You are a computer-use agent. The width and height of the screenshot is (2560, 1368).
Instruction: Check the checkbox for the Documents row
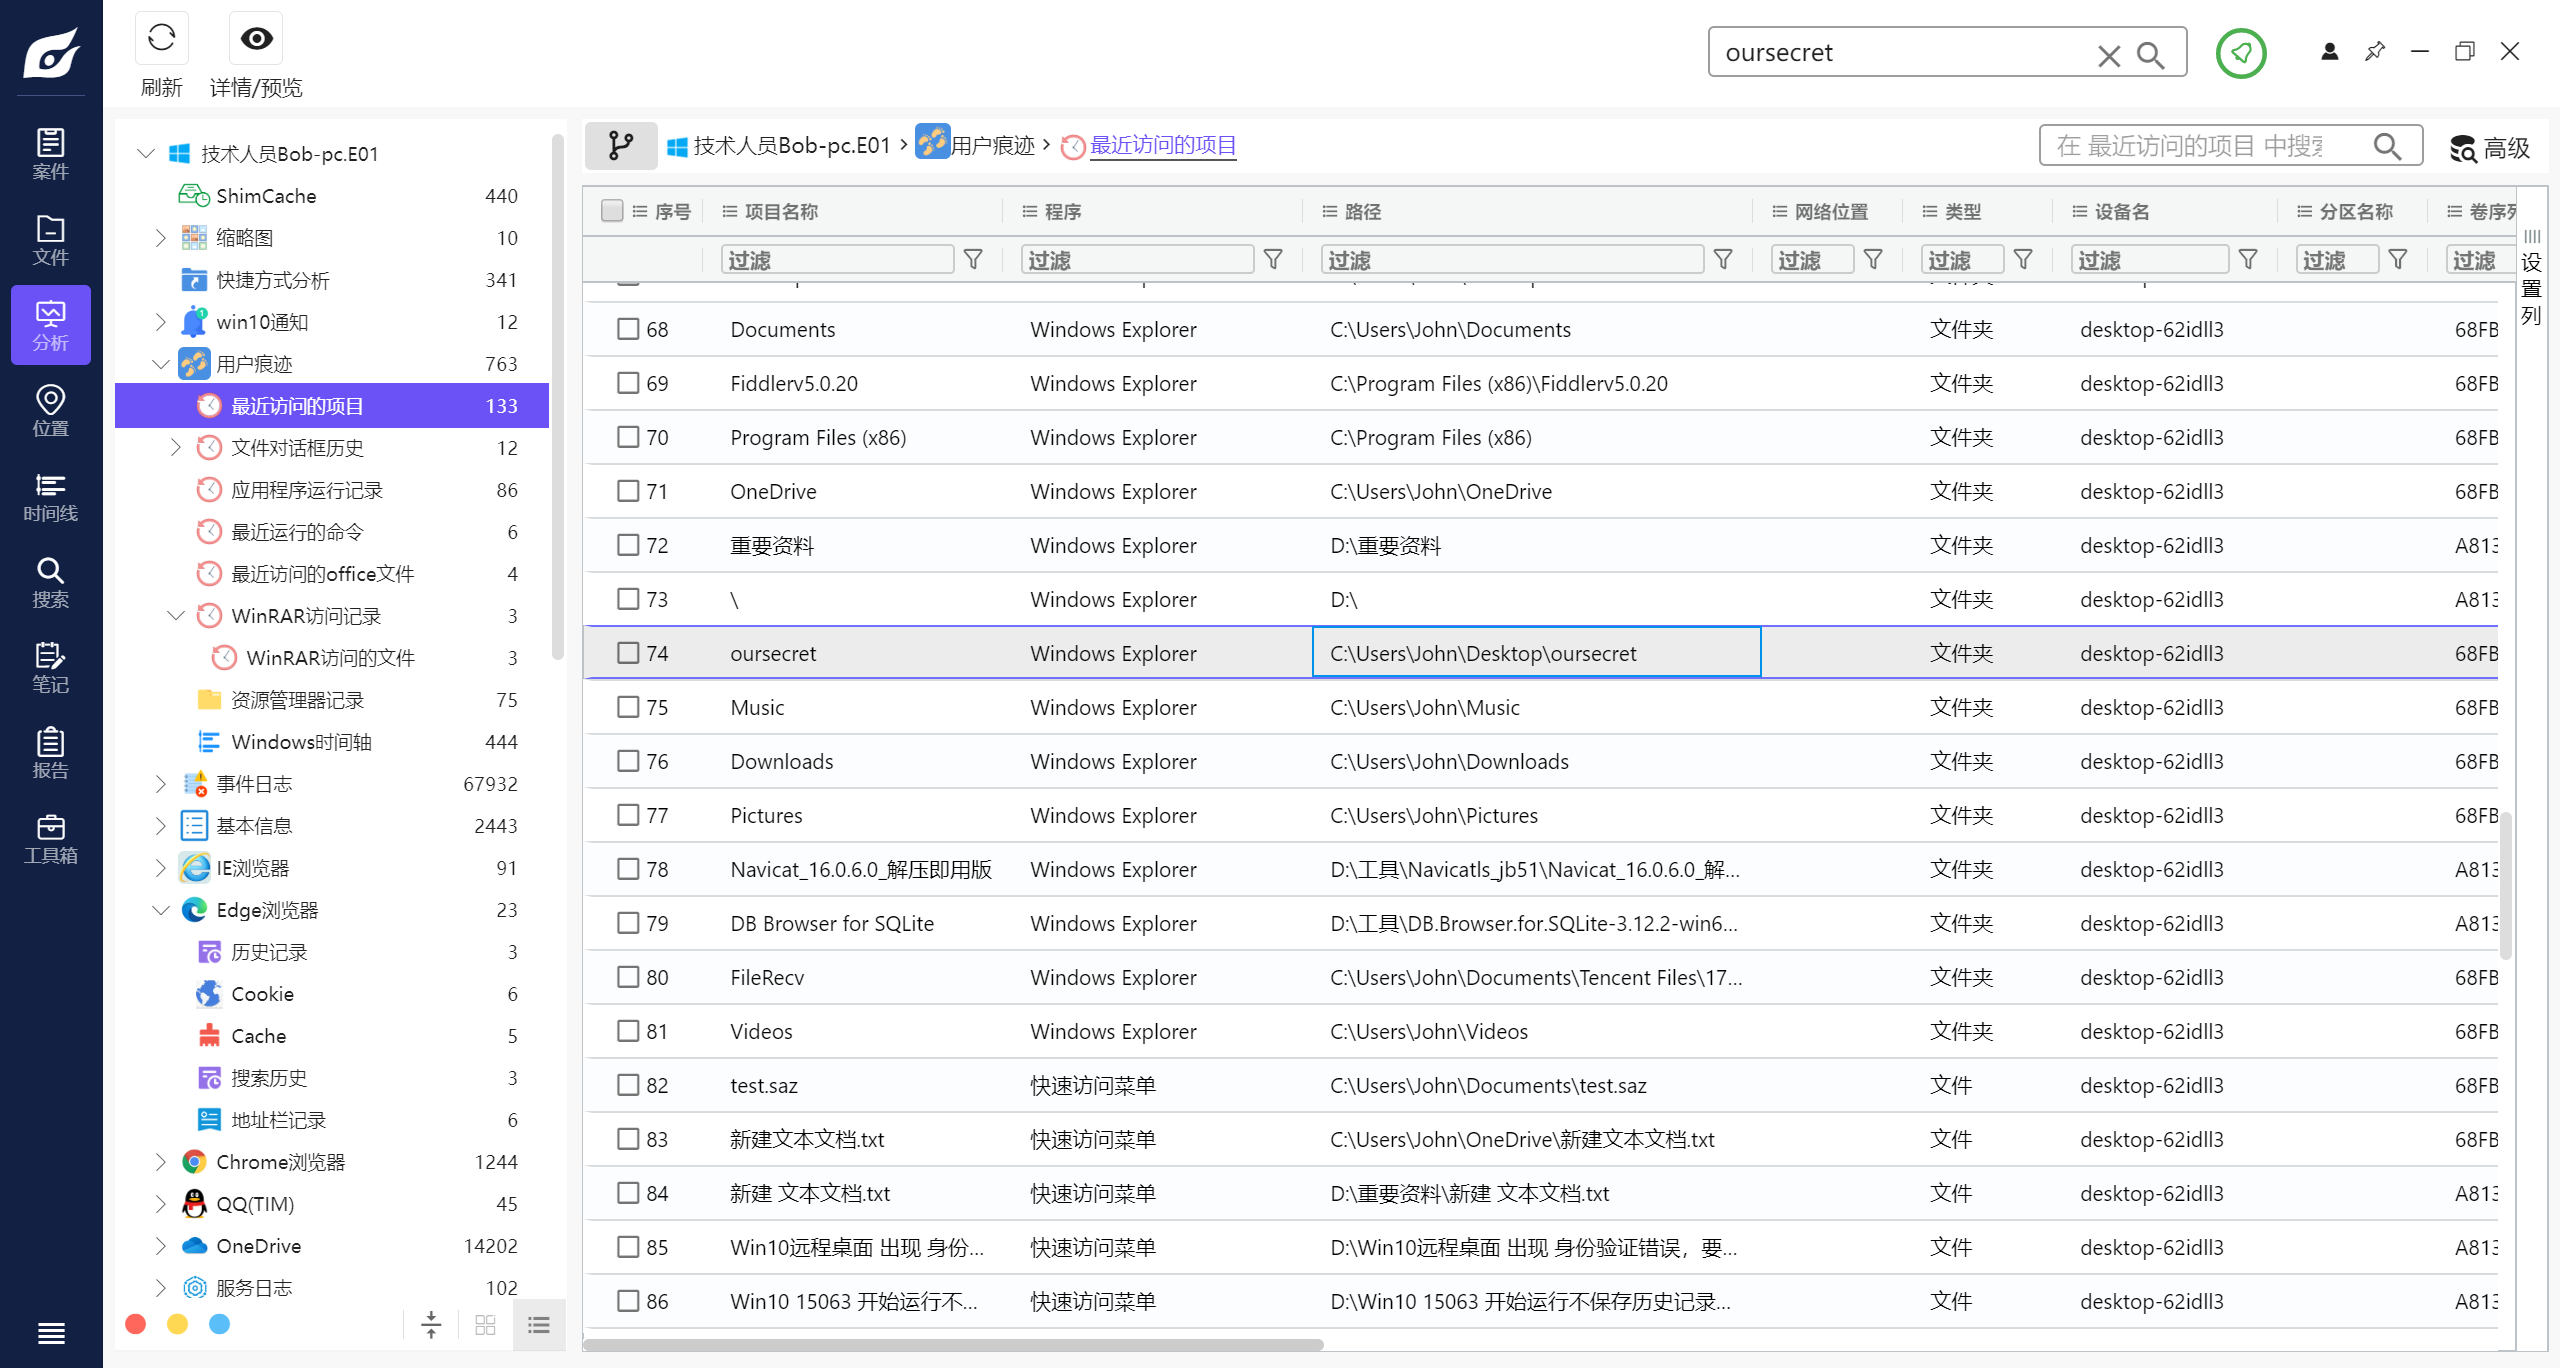pyautogui.click(x=628, y=328)
